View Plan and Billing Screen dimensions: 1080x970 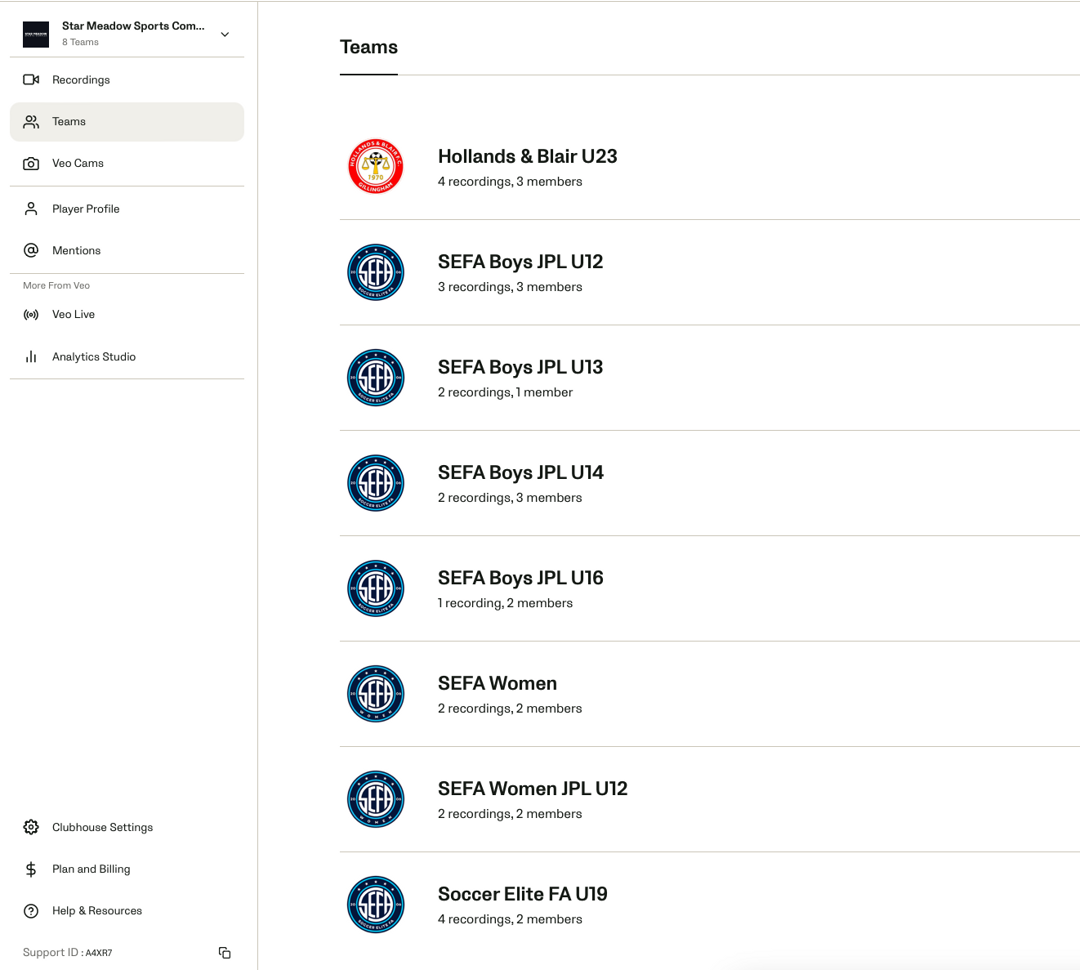91,869
